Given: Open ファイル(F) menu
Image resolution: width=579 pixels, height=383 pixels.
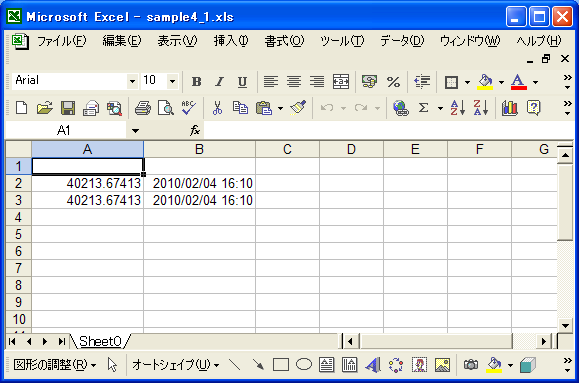Looking at the screenshot, I should (62, 41).
